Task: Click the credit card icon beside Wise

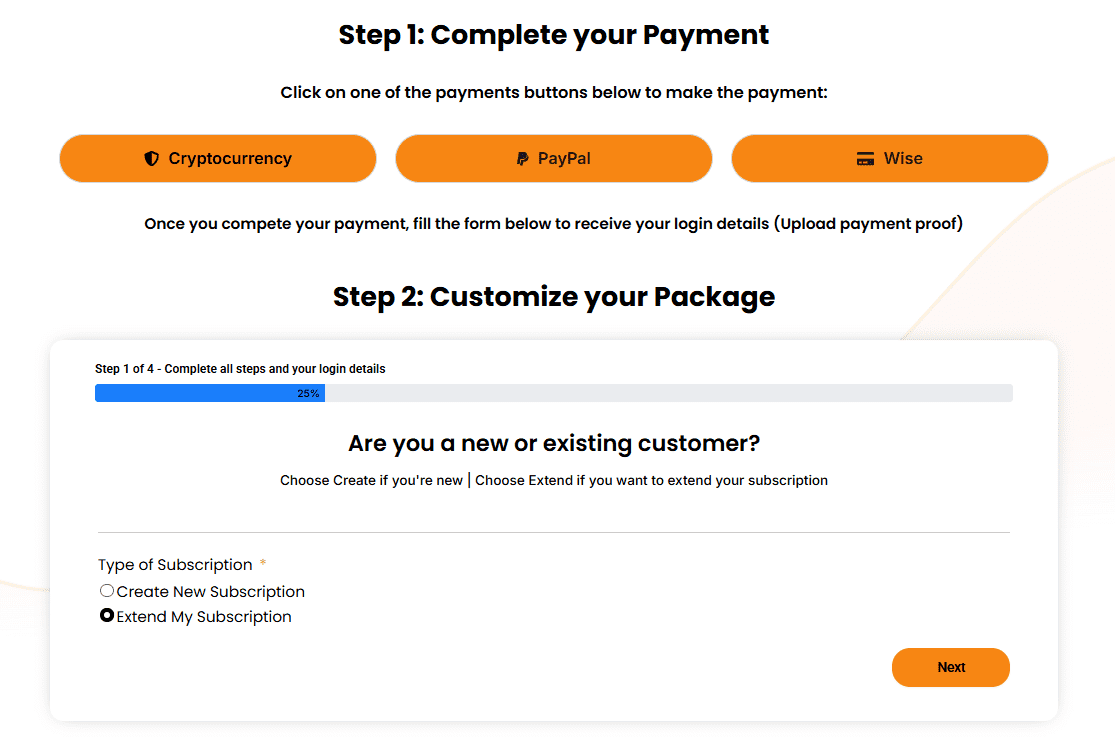Action: 866,159
